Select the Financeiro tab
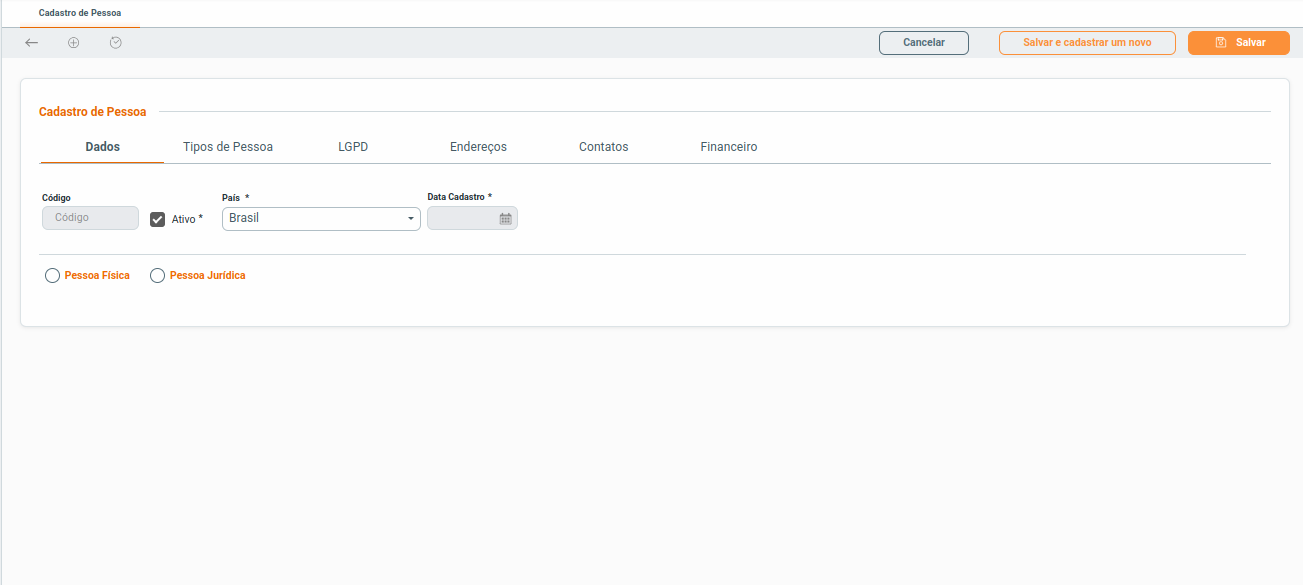Screen dimensions: 1303x585 click(728, 147)
